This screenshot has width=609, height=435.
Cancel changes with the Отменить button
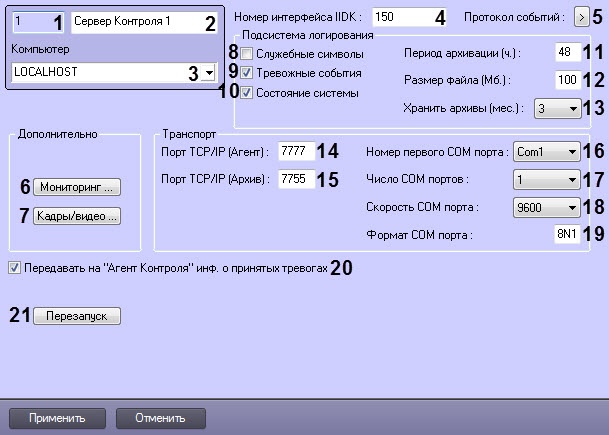(160, 418)
